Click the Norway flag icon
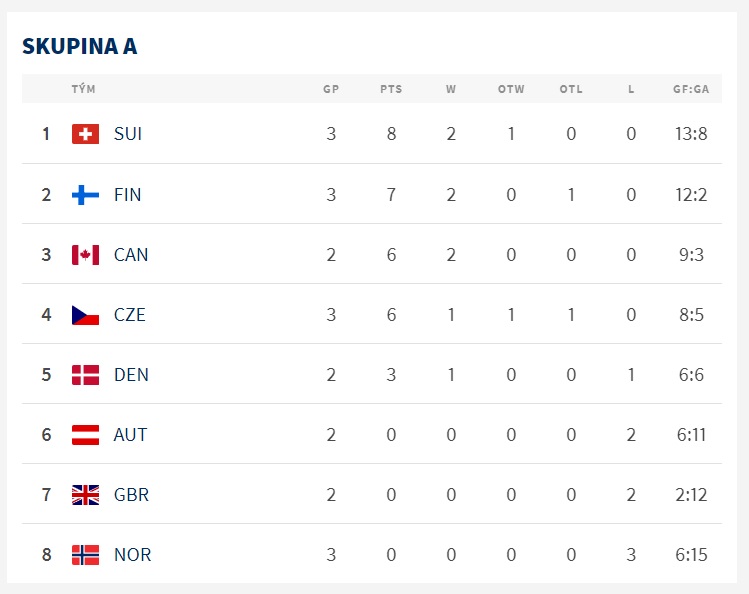The width and height of the screenshot is (749, 594). tap(86, 555)
